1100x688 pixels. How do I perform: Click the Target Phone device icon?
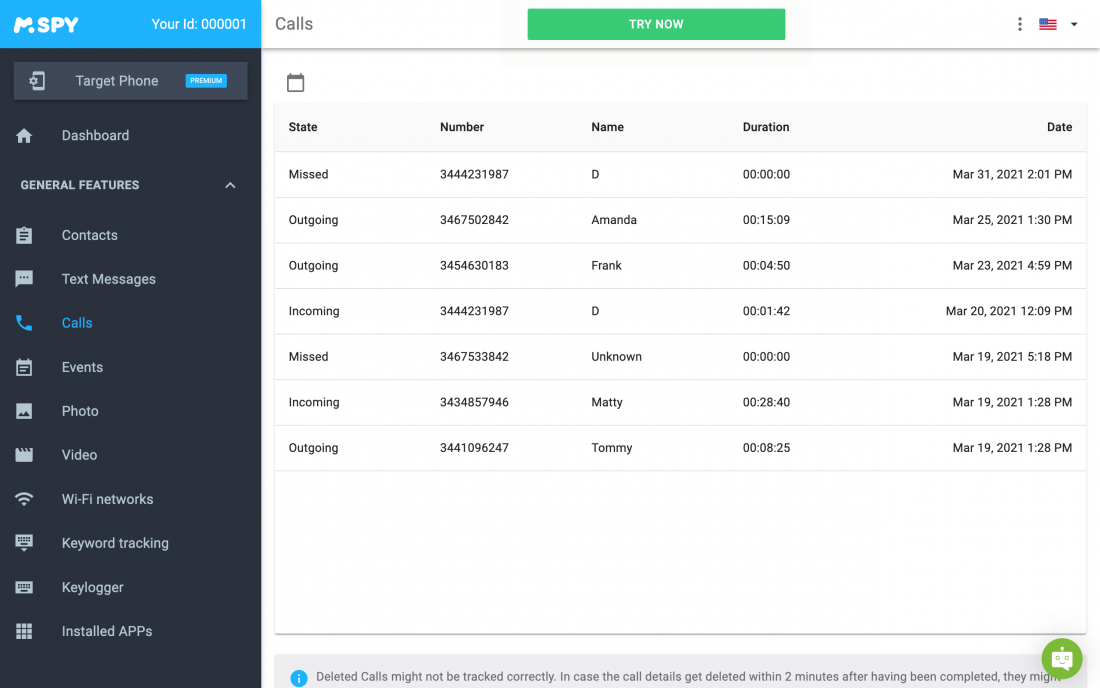click(x=37, y=81)
